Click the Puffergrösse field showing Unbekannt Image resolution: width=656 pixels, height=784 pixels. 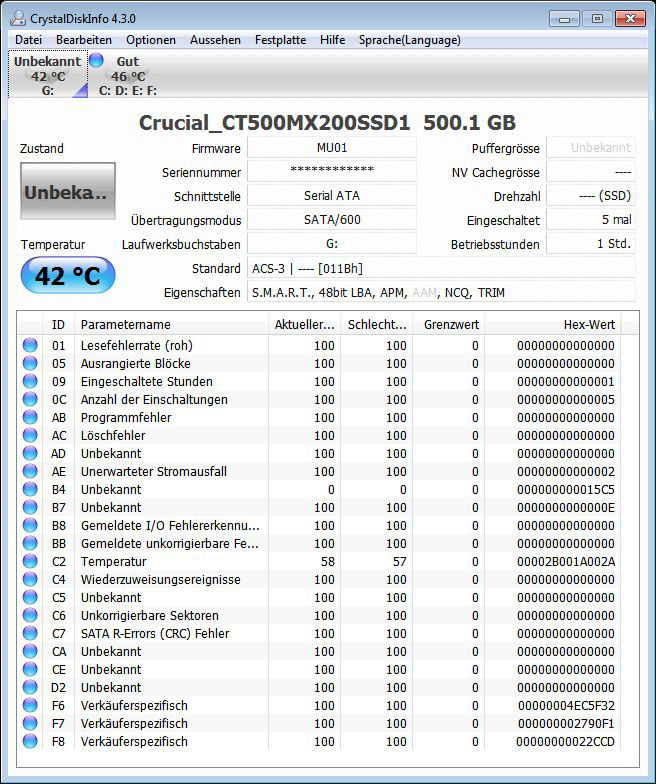point(591,148)
